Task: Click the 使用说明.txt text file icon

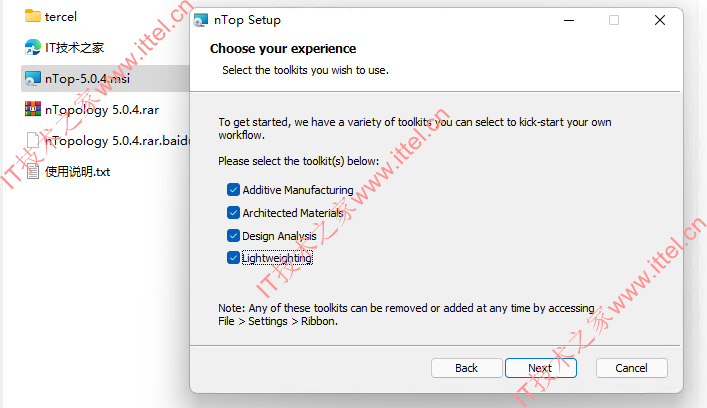Action: (32, 171)
